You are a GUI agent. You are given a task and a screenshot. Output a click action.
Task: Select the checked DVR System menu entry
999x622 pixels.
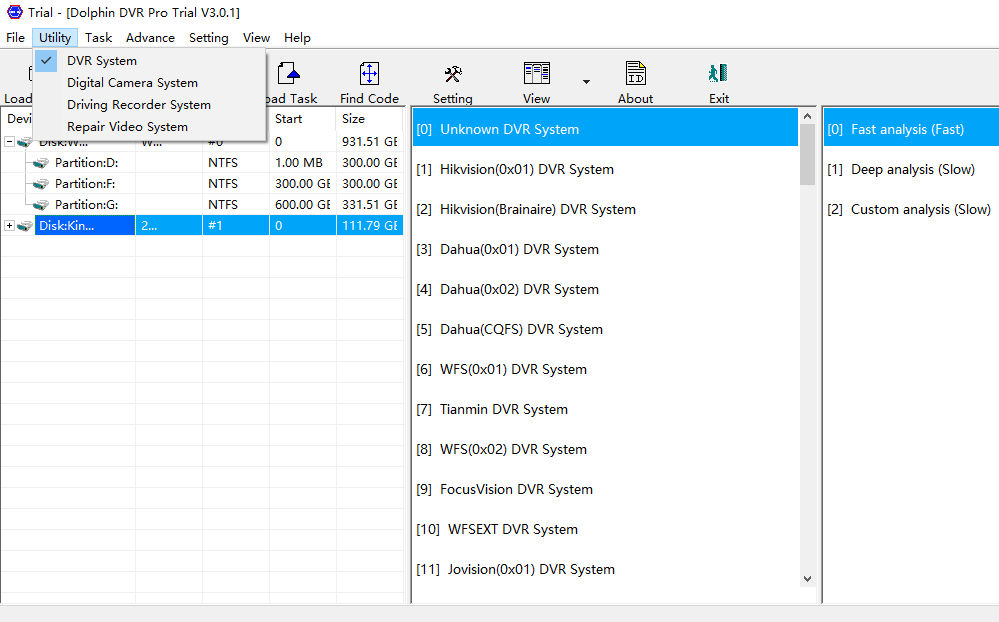(149, 61)
